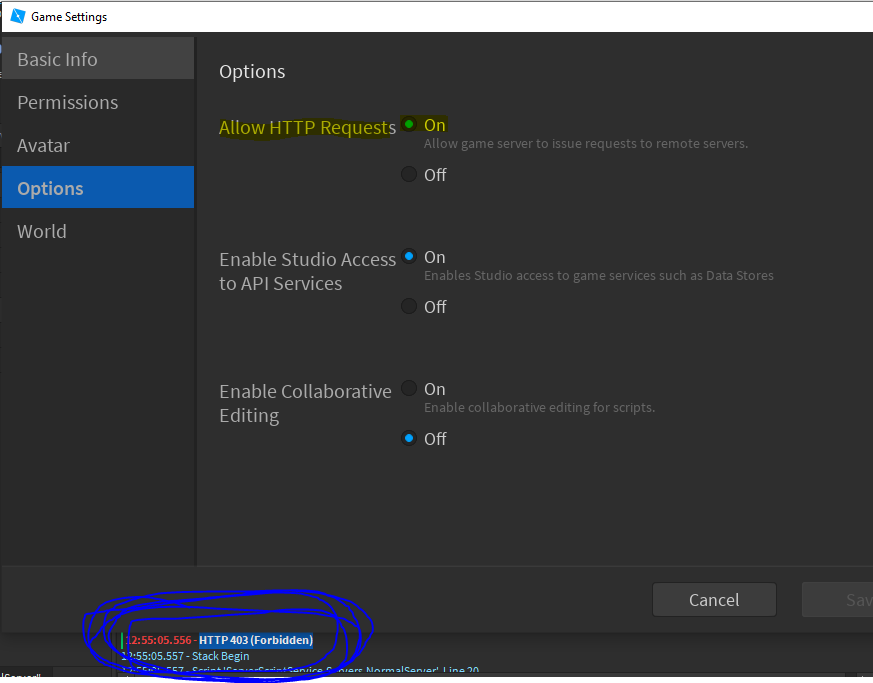Image resolution: width=873 pixels, height=683 pixels.
Task: Open the Basic Info settings page
Action: pyautogui.click(x=56, y=59)
